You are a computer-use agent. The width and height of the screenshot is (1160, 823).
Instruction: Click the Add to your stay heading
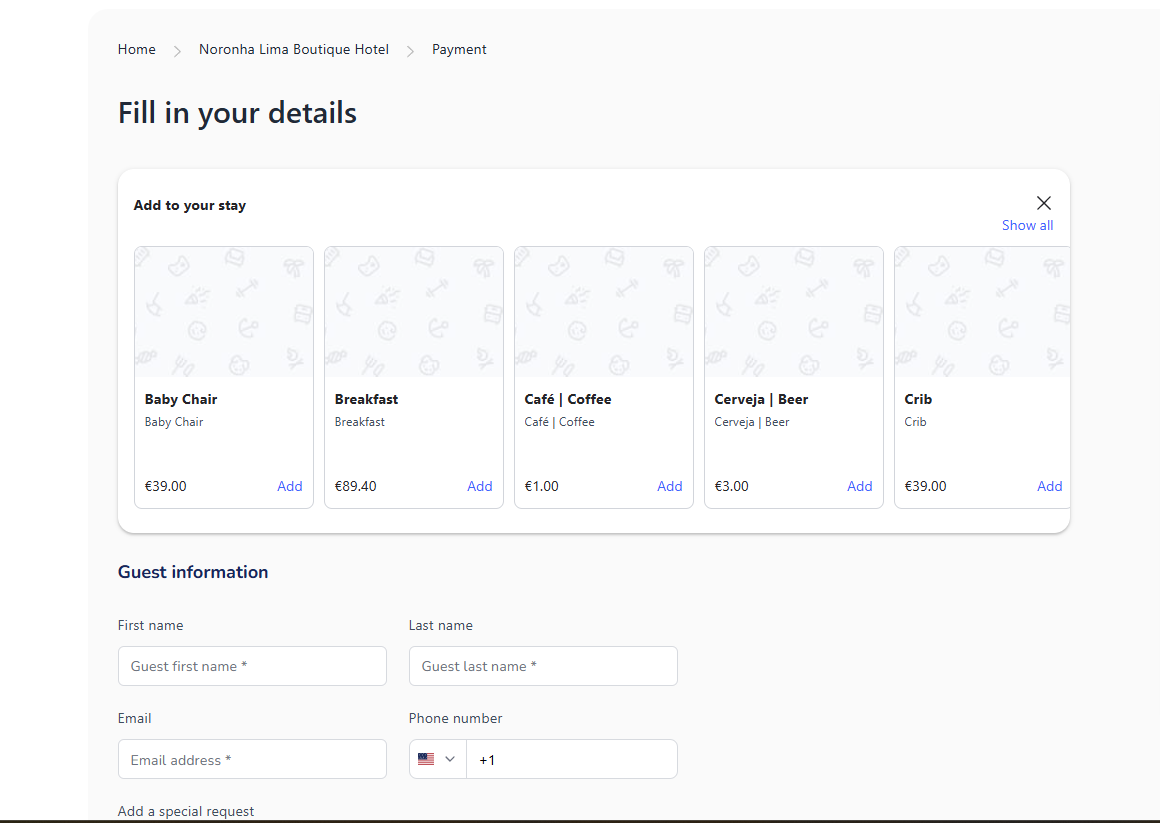tap(189, 205)
